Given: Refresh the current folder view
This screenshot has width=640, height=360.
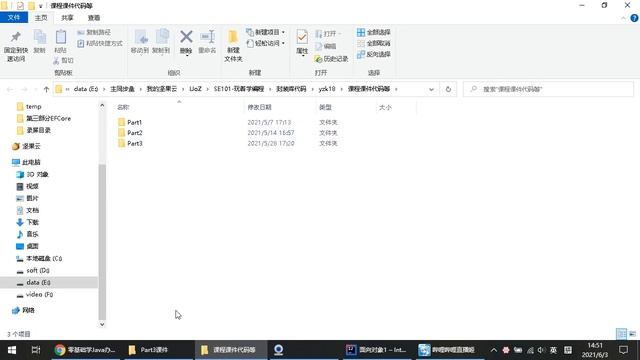Looking at the screenshot, I should (x=448, y=89).
